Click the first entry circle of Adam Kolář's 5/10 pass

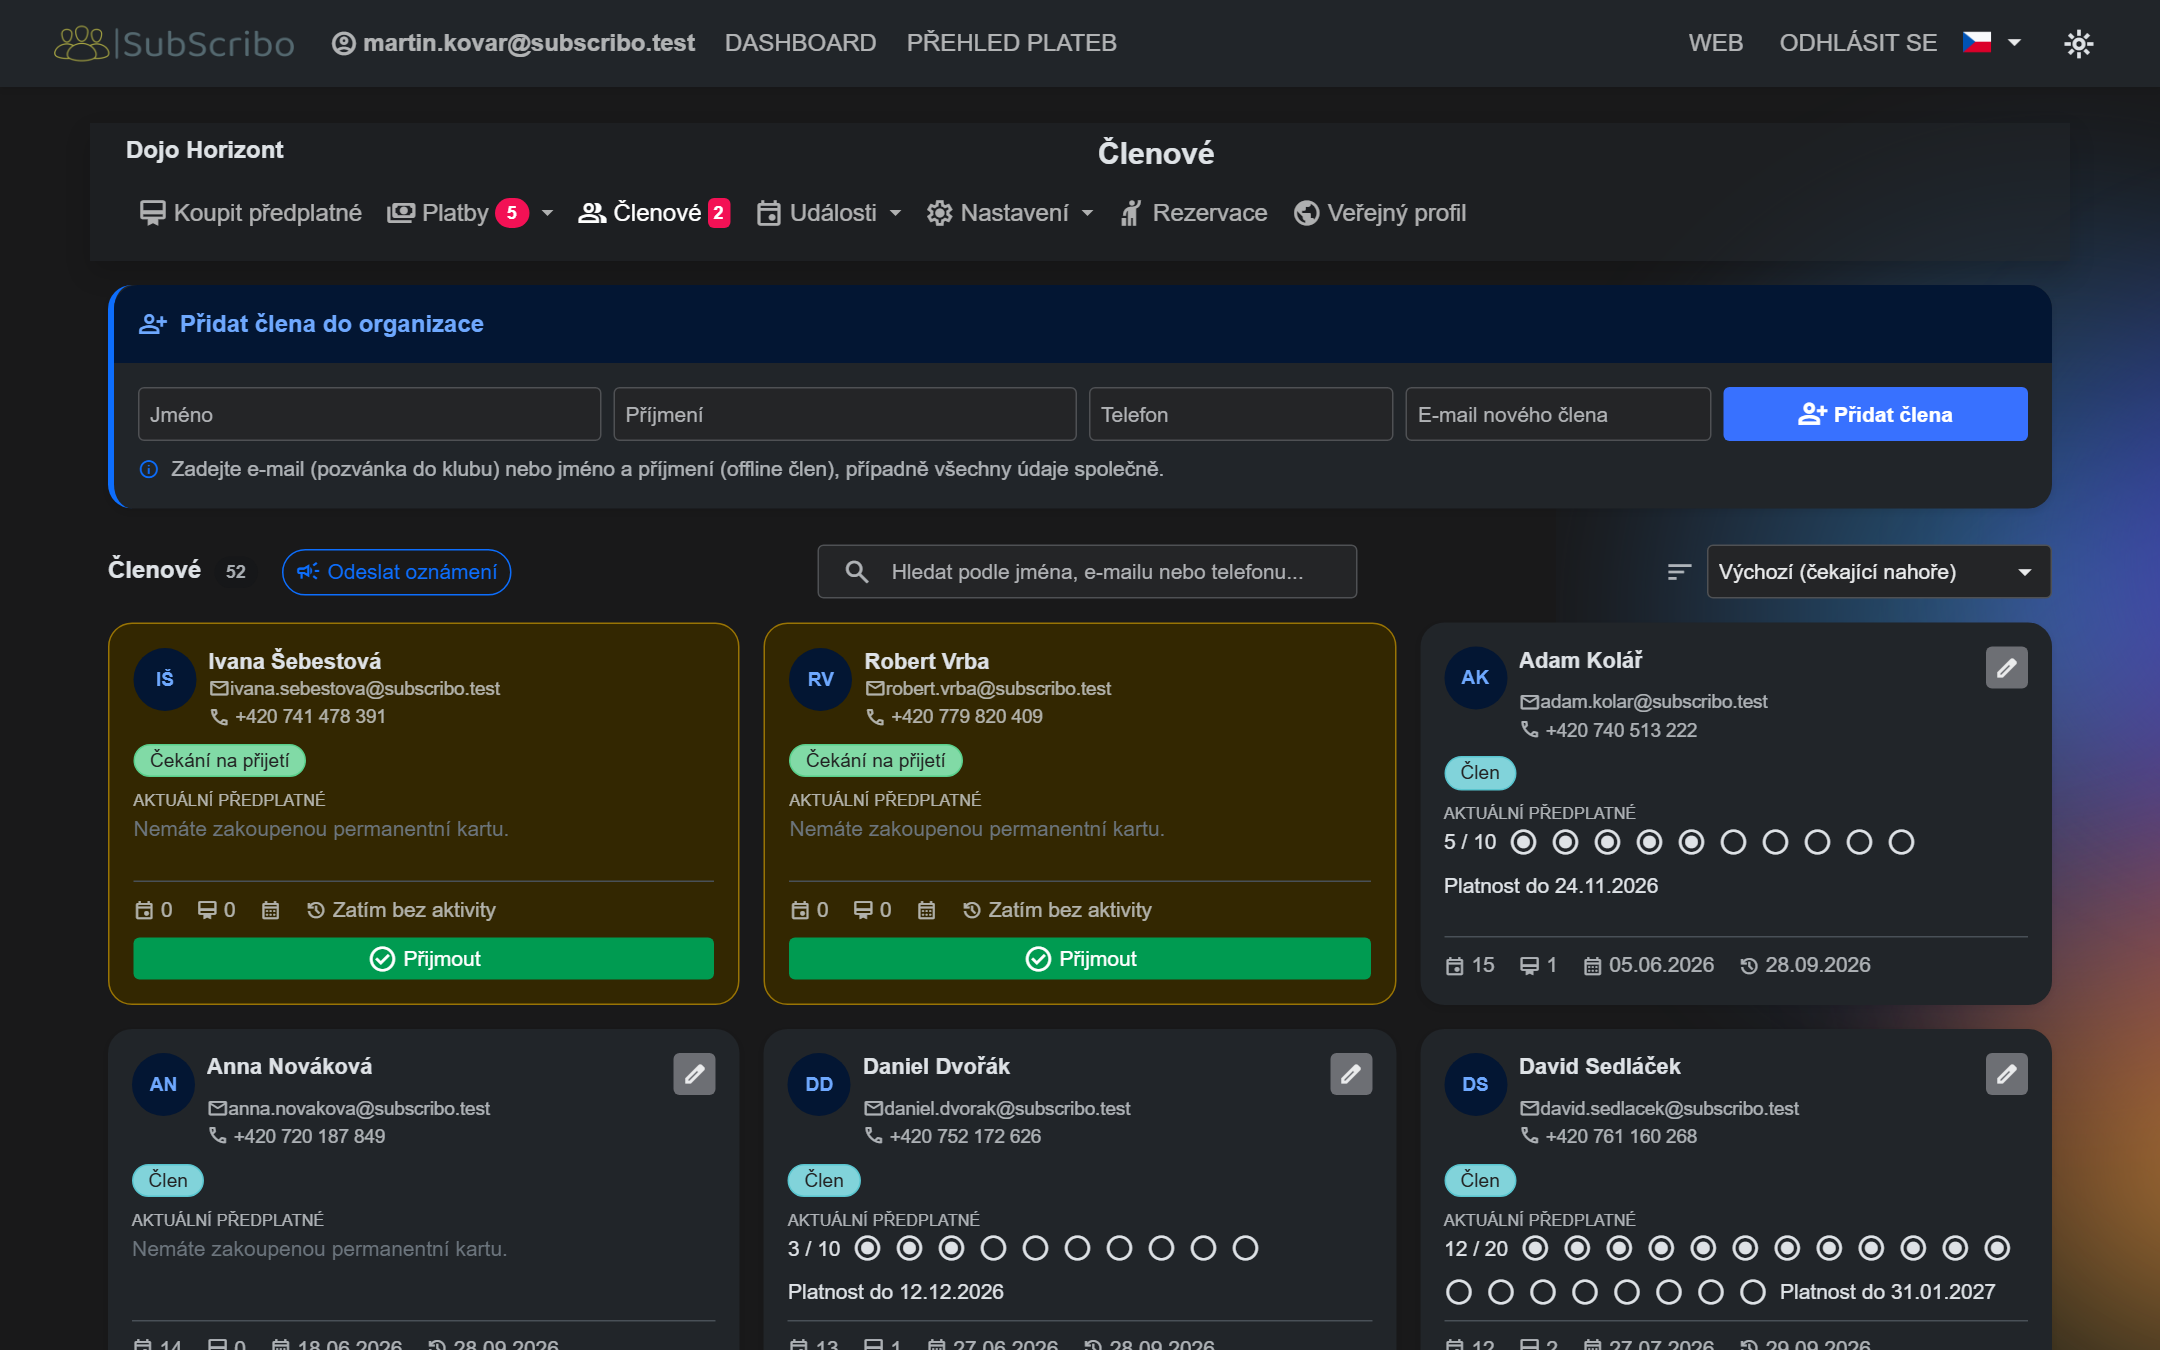coord(1523,842)
